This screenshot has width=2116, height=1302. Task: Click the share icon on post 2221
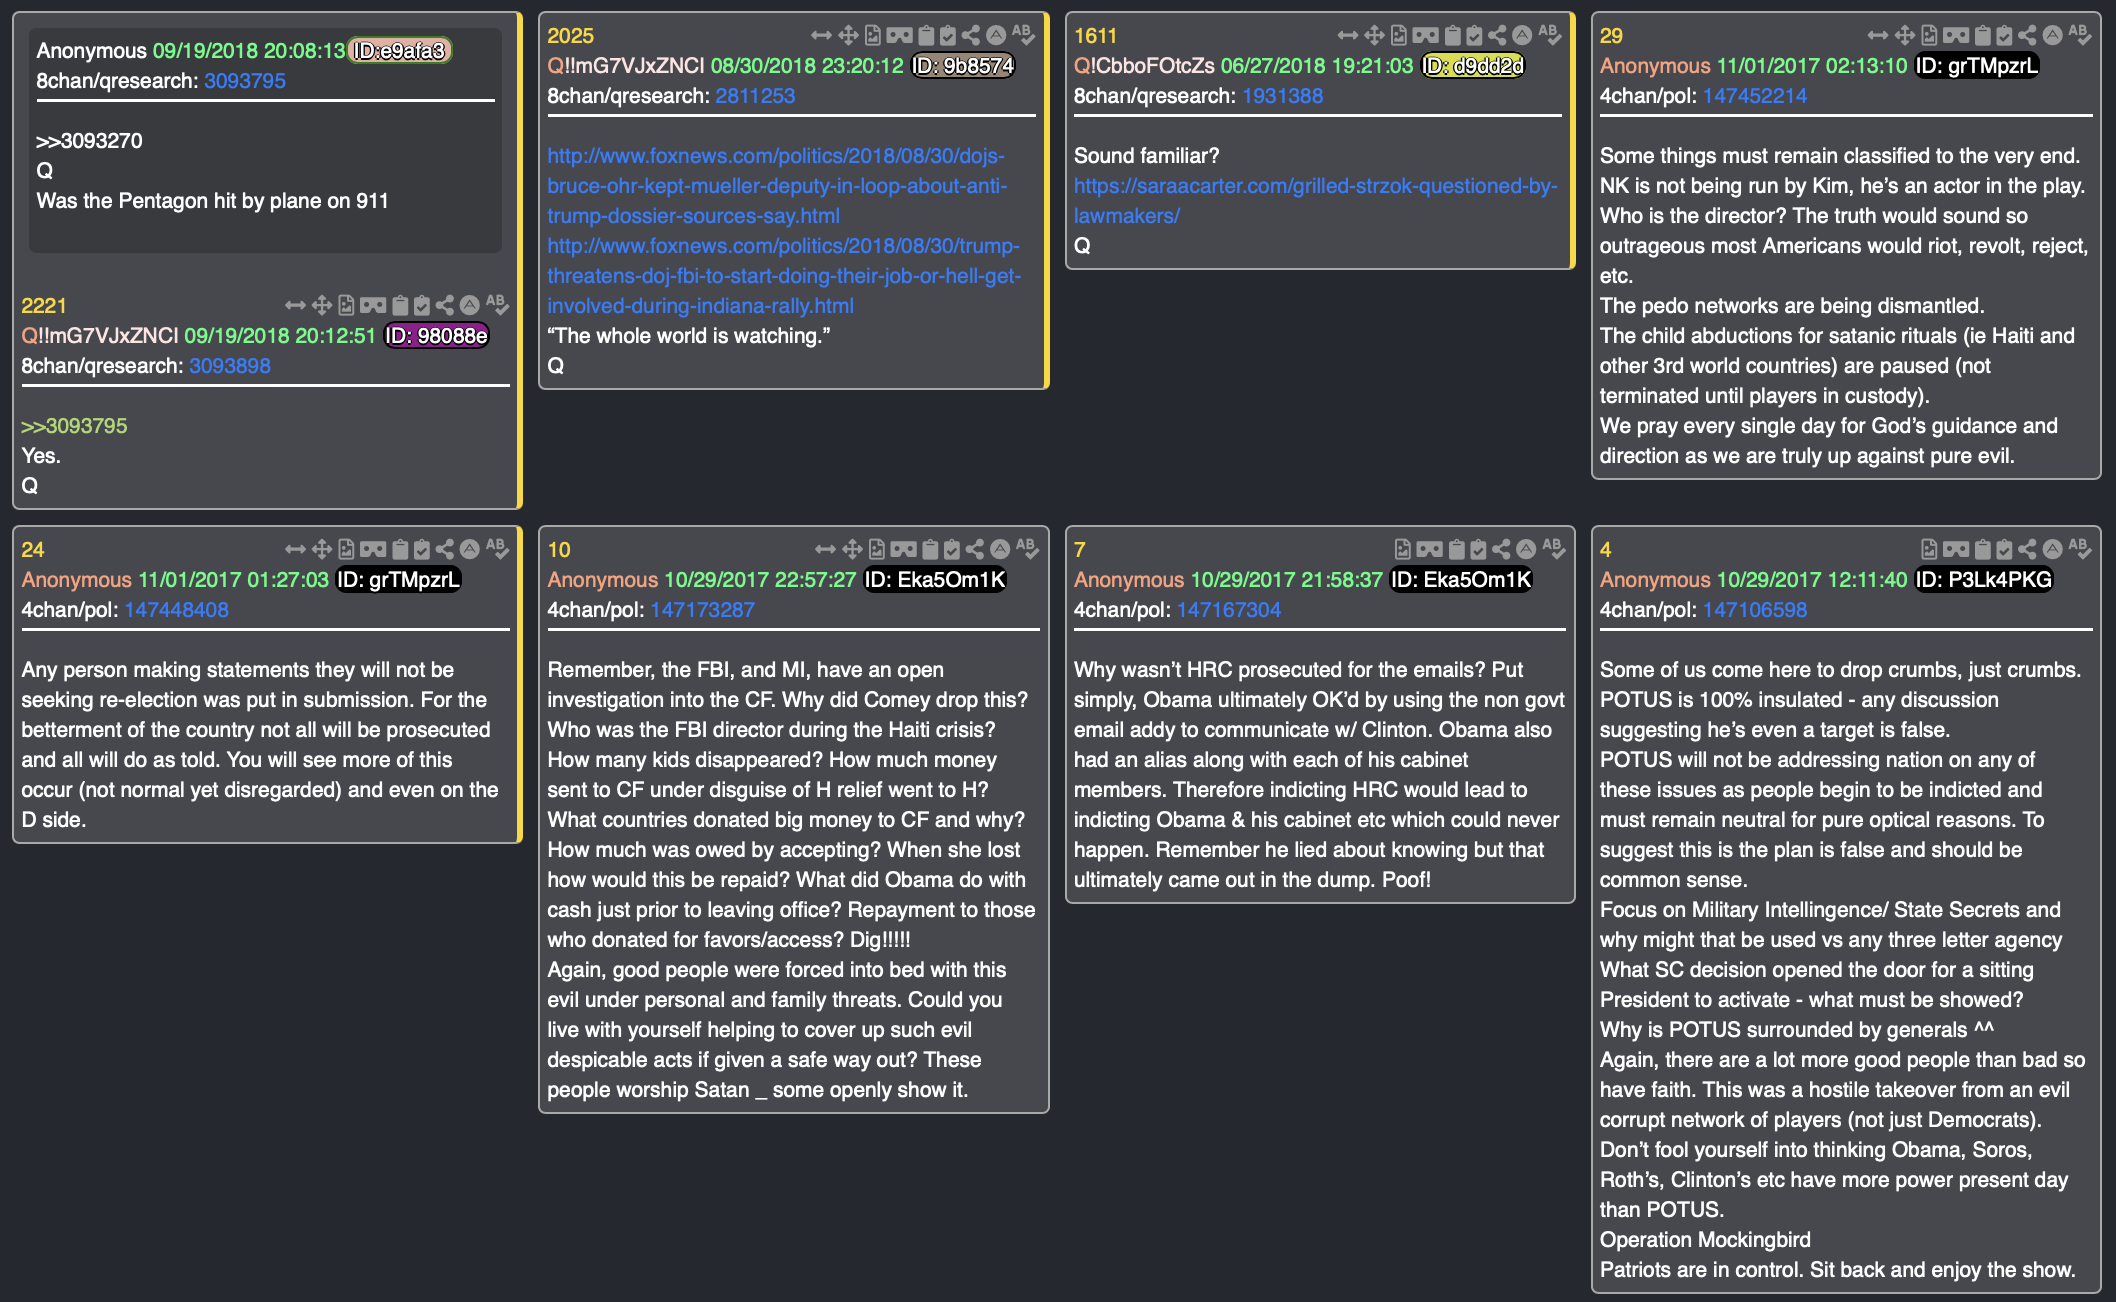pos(445,305)
